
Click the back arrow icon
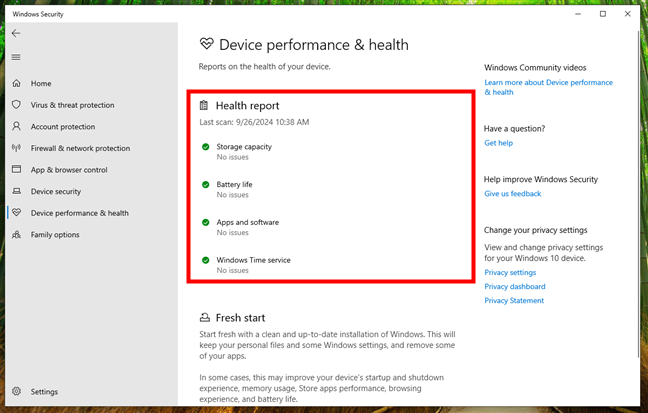[16, 33]
